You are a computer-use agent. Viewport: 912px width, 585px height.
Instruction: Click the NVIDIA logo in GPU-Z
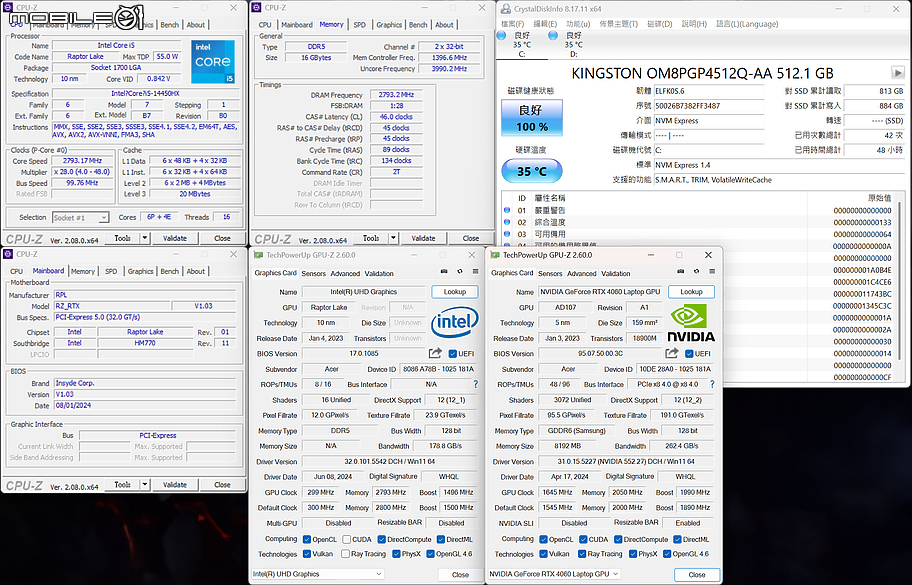pyautogui.click(x=691, y=323)
